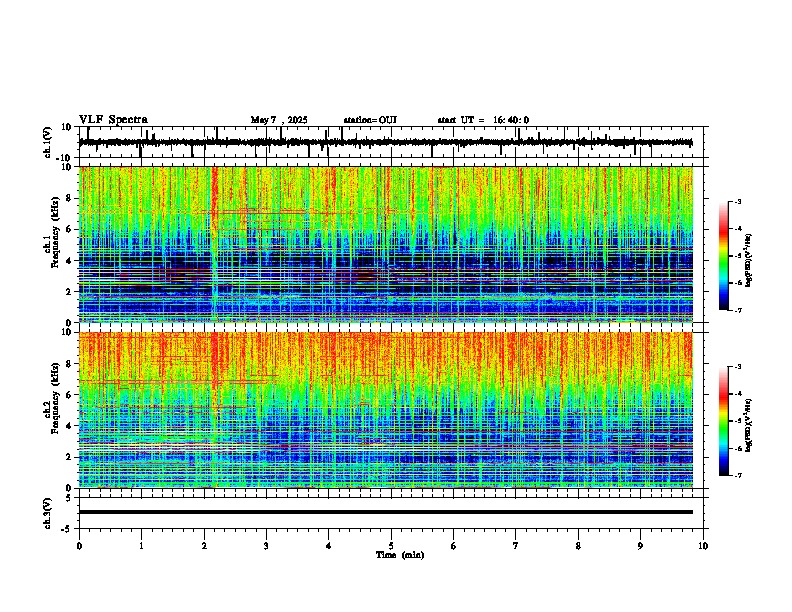Click the log(PSD) label beside ch.2 color bar
This screenshot has height=612, width=792.
(x=748, y=425)
